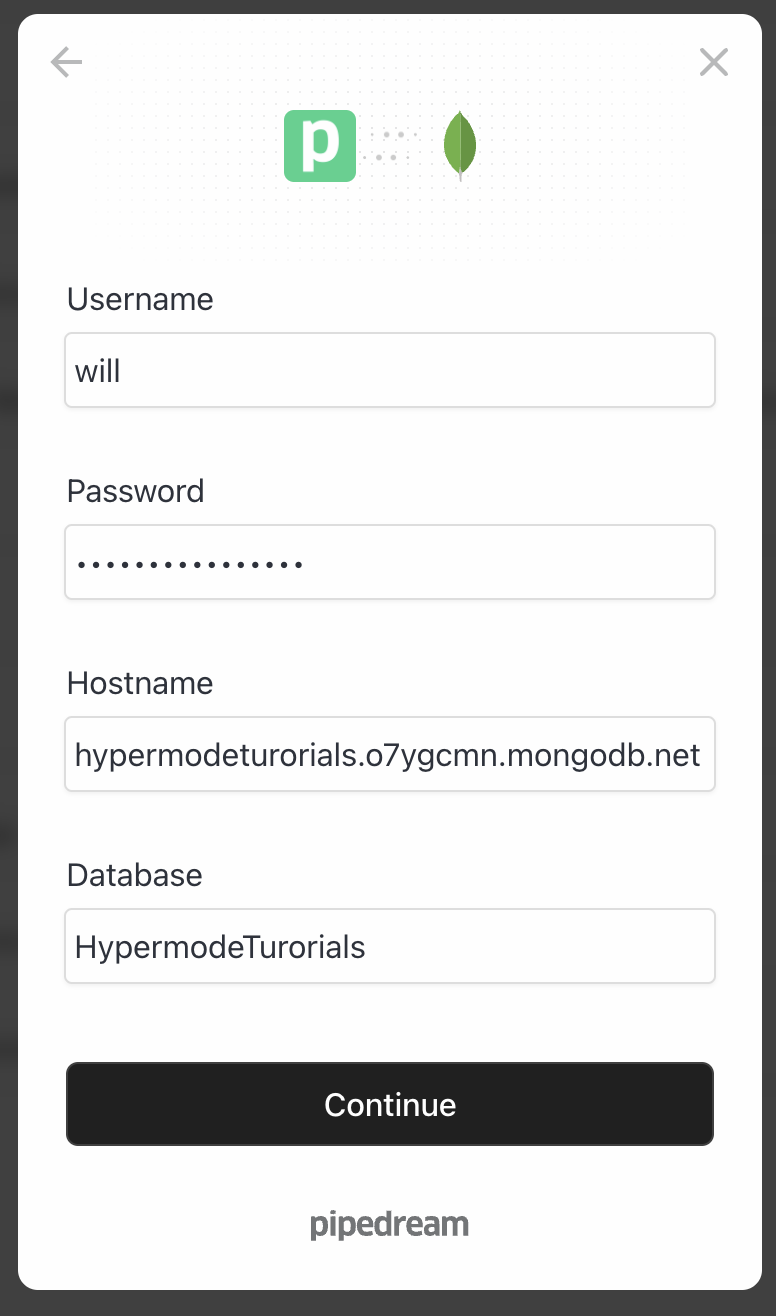Viewport: 776px width, 1316px height.
Task: Click the Password label
Action: pyautogui.click(x=135, y=491)
